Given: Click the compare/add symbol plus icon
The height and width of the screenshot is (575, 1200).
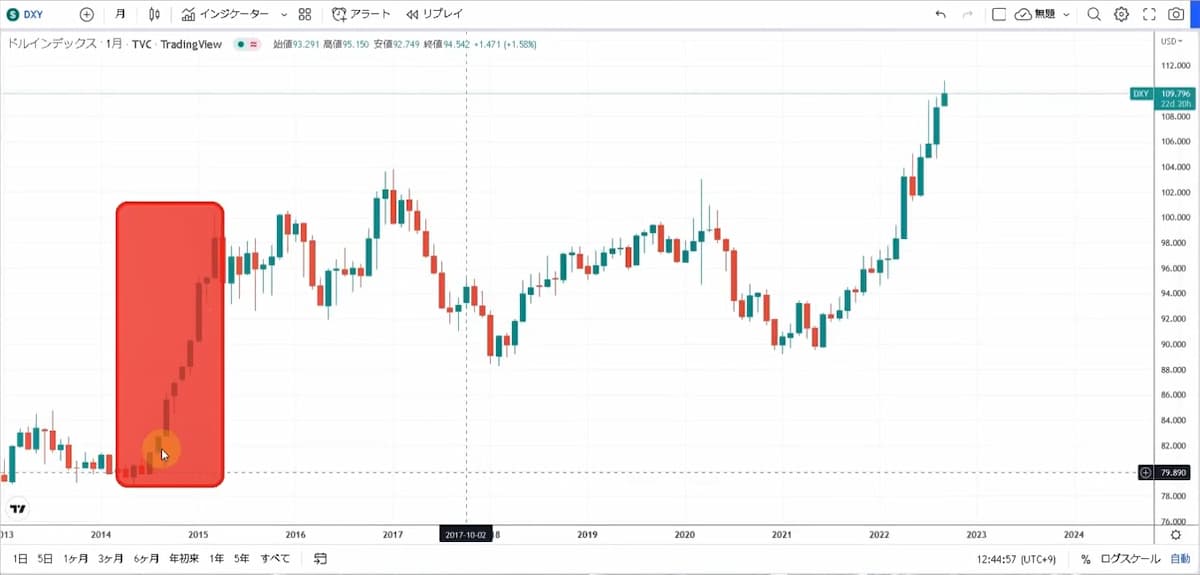Looking at the screenshot, I should (x=87, y=14).
